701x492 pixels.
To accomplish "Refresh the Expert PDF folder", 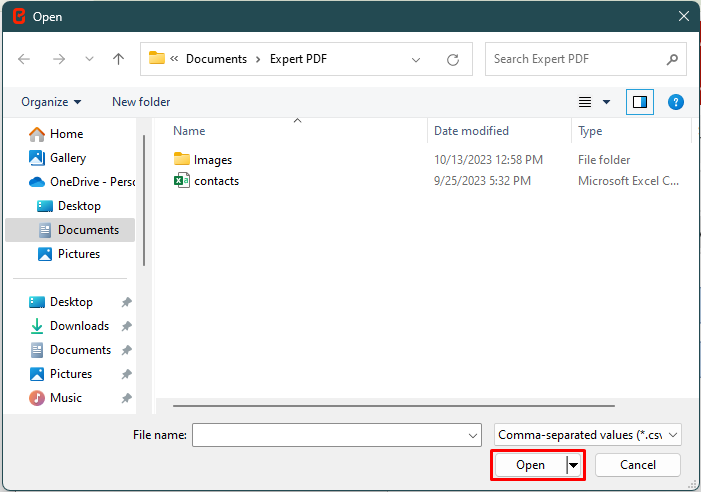I will click(453, 59).
